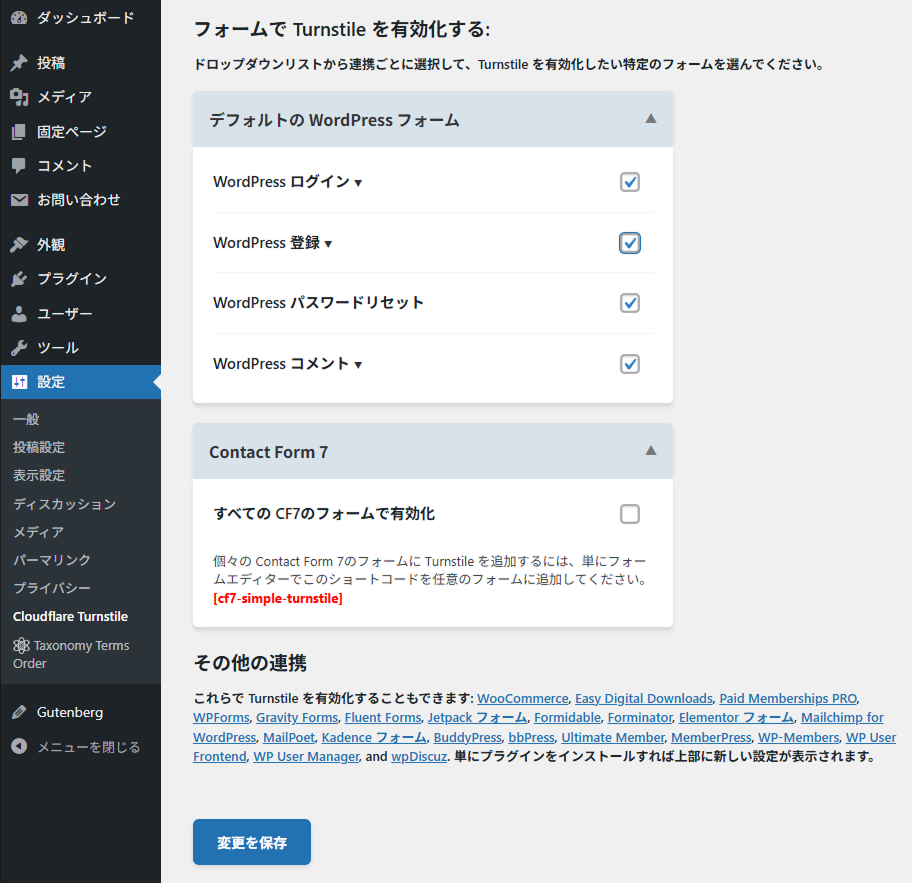Disable the WordPress パスワードリセット checkbox
Screen dimensions: 912x883
click(x=629, y=303)
